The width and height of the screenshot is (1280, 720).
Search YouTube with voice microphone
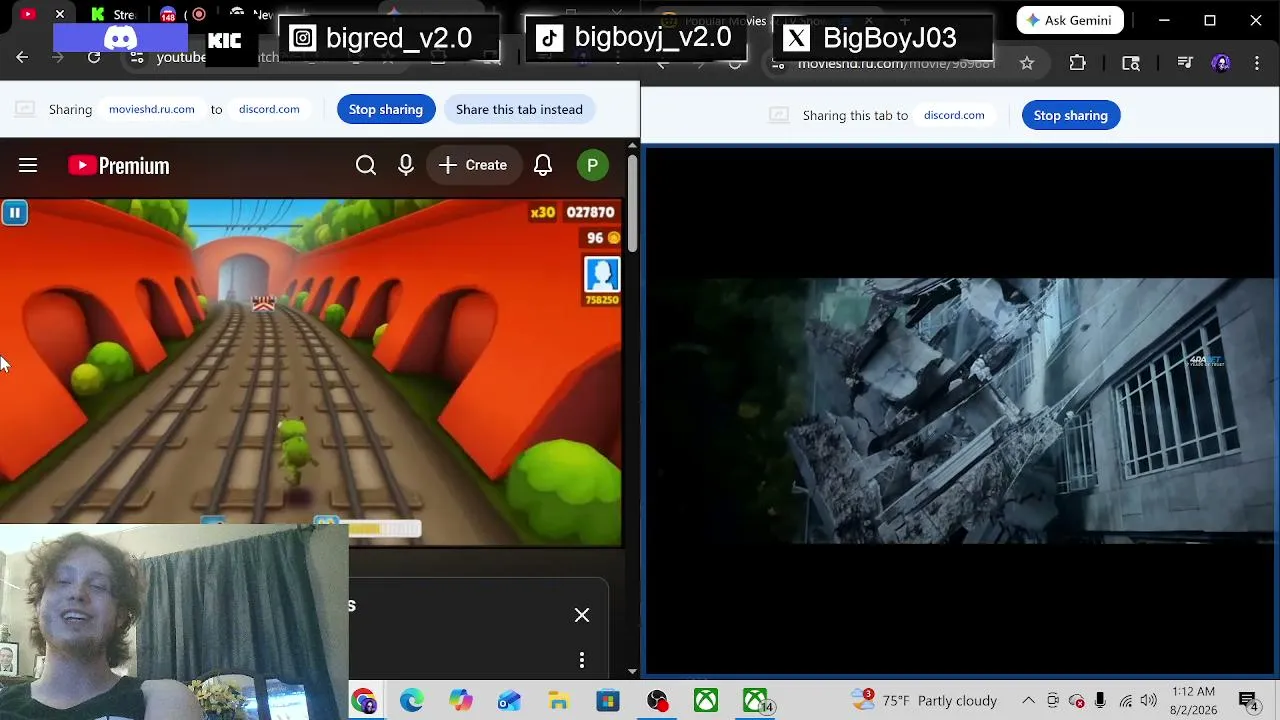point(406,165)
